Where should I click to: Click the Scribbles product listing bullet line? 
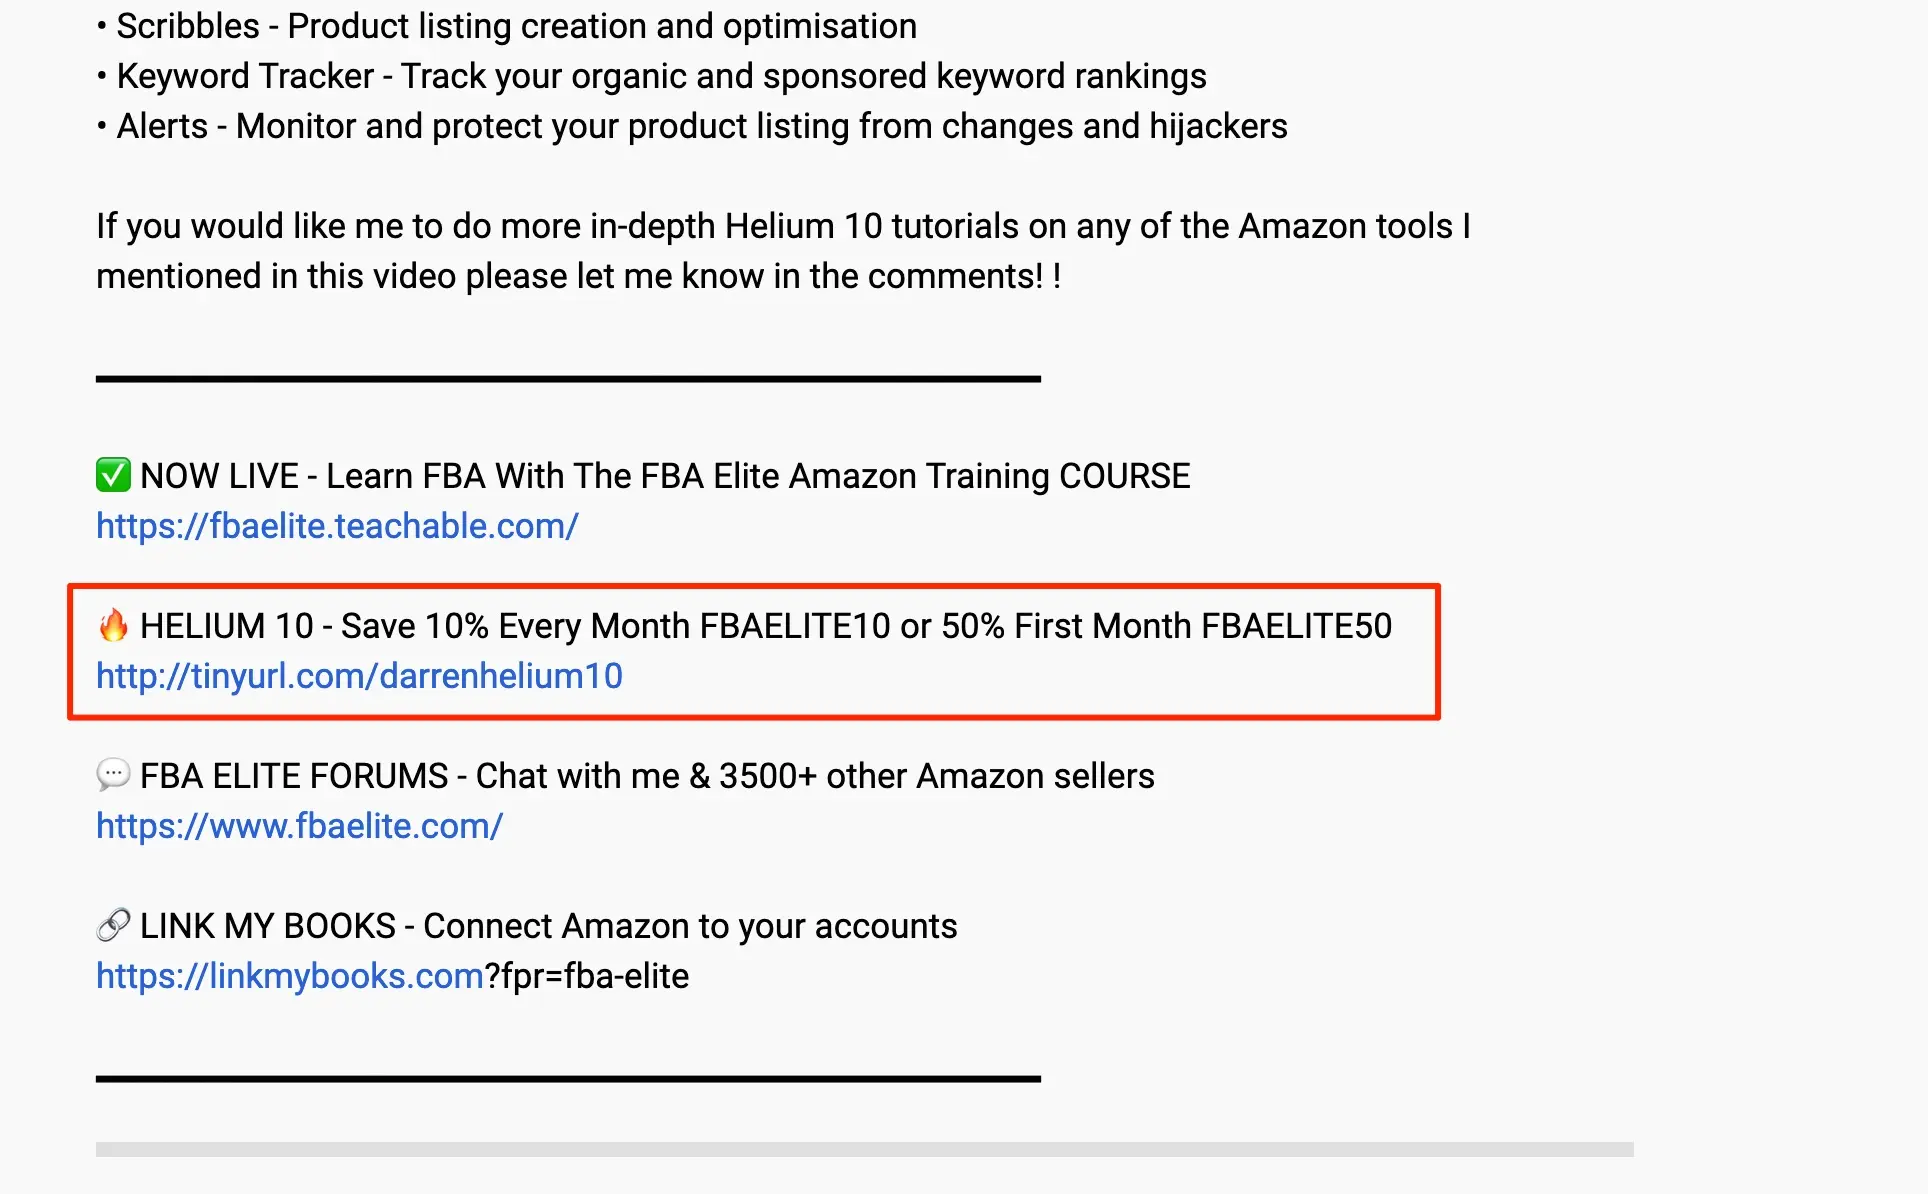coord(516,26)
